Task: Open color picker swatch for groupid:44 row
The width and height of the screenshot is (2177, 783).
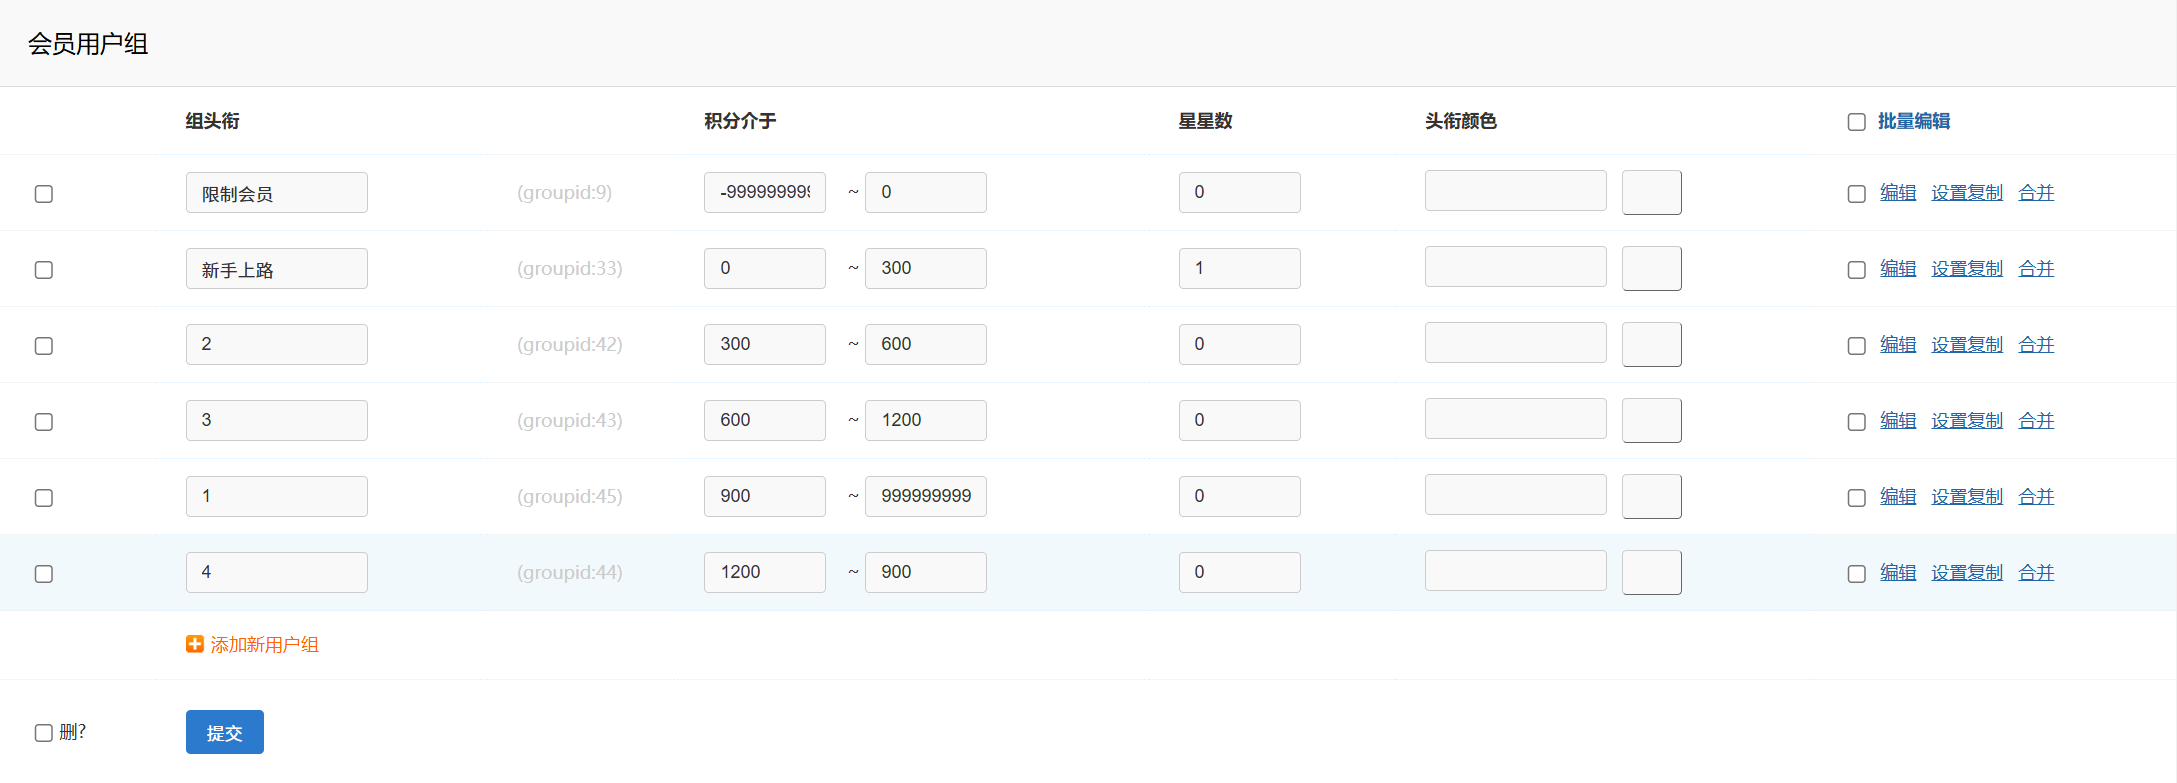Action: coord(1651,572)
